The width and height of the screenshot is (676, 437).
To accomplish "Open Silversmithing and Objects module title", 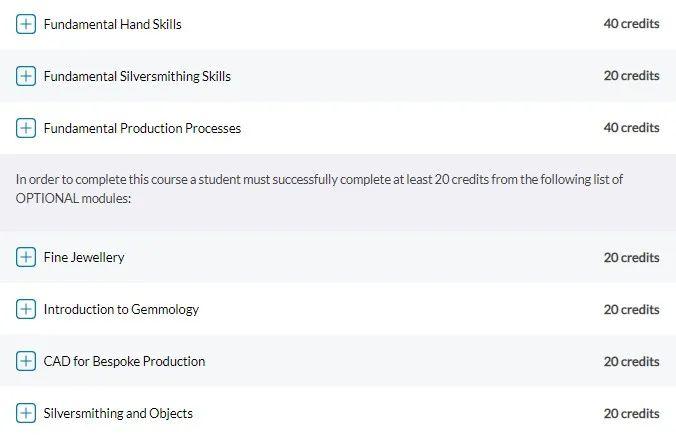I will point(118,413).
